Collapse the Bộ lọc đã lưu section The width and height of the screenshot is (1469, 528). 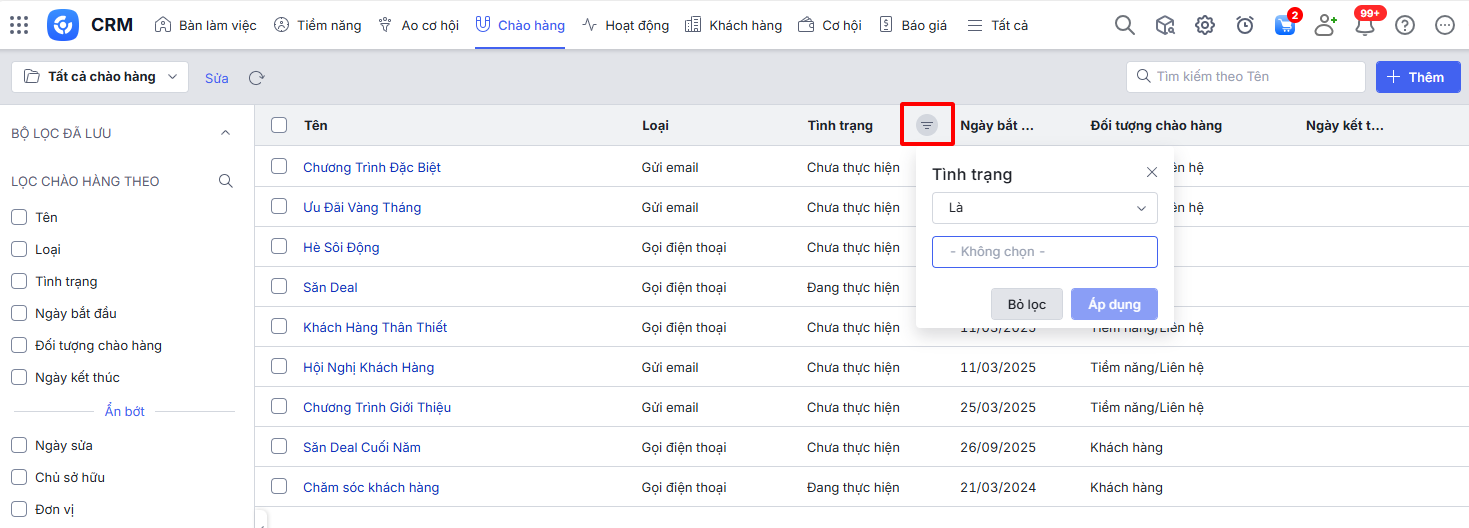(225, 133)
